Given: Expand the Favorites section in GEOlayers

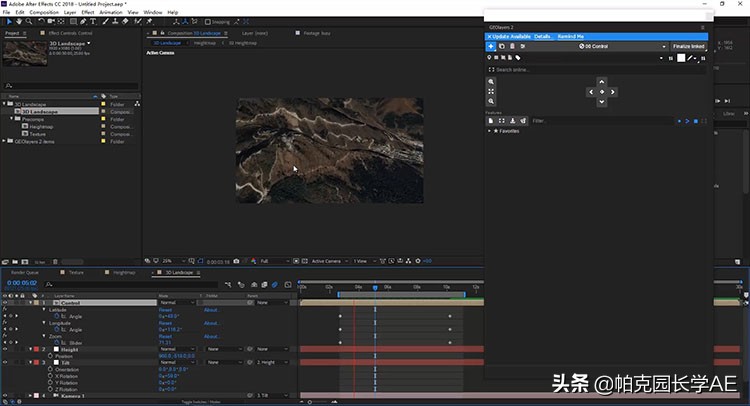Looking at the screenshot, I should click(x=490, y=131).
